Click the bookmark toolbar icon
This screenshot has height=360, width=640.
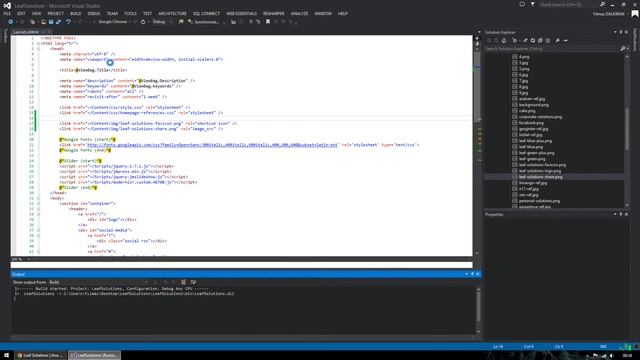[x=268, y=22]
